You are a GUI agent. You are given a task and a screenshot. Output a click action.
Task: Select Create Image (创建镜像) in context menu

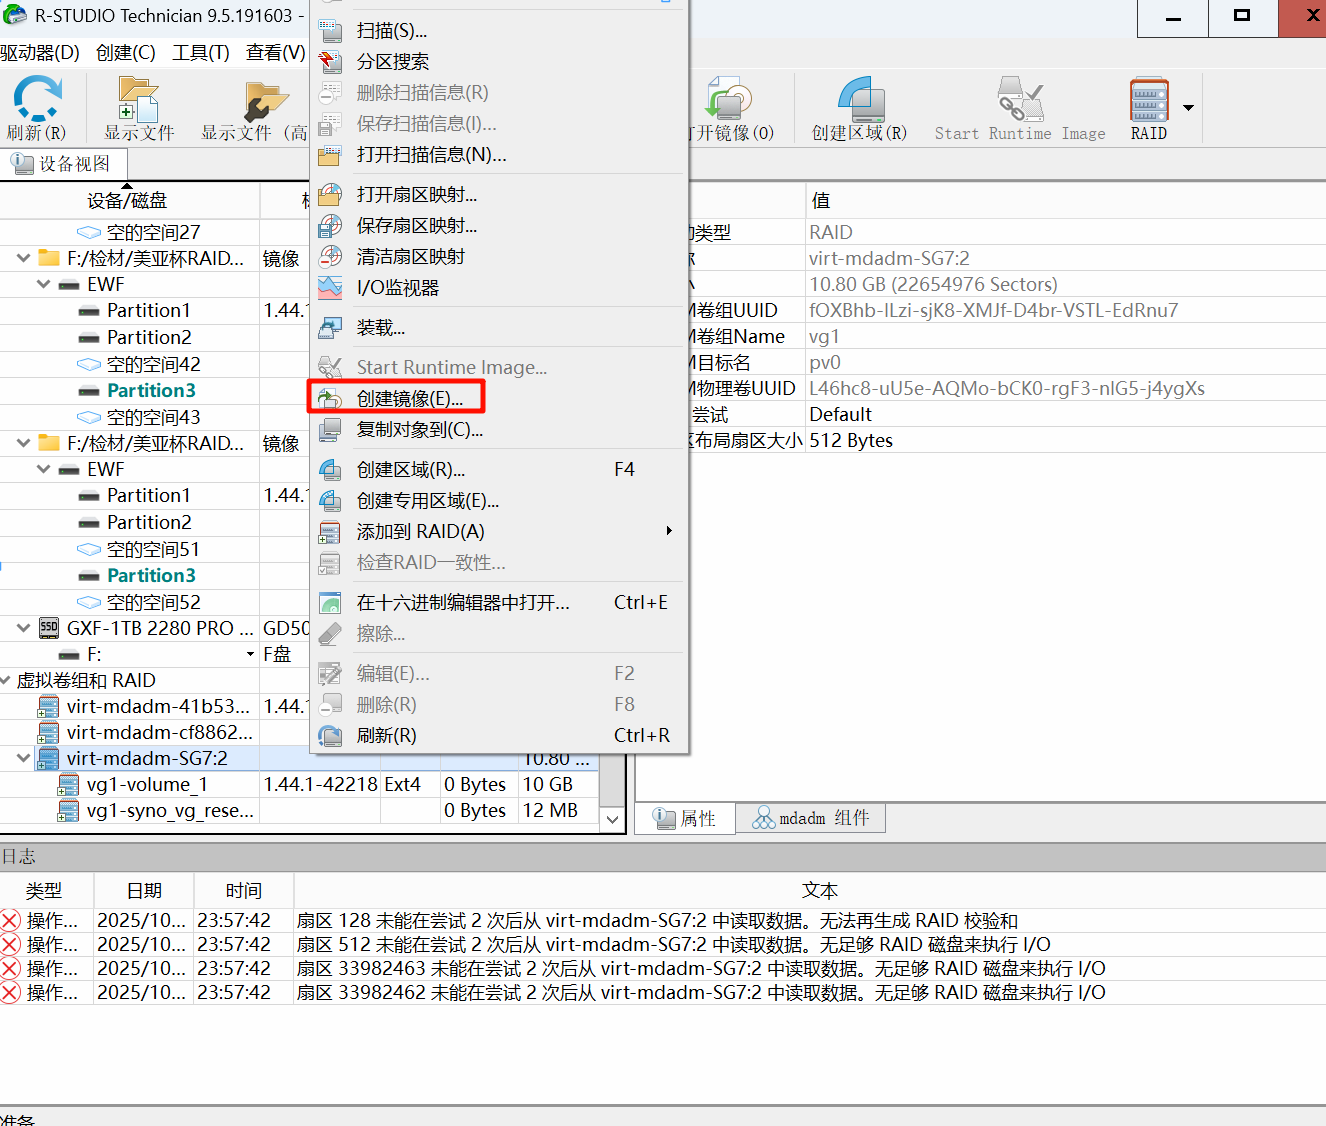click(410, 399)
